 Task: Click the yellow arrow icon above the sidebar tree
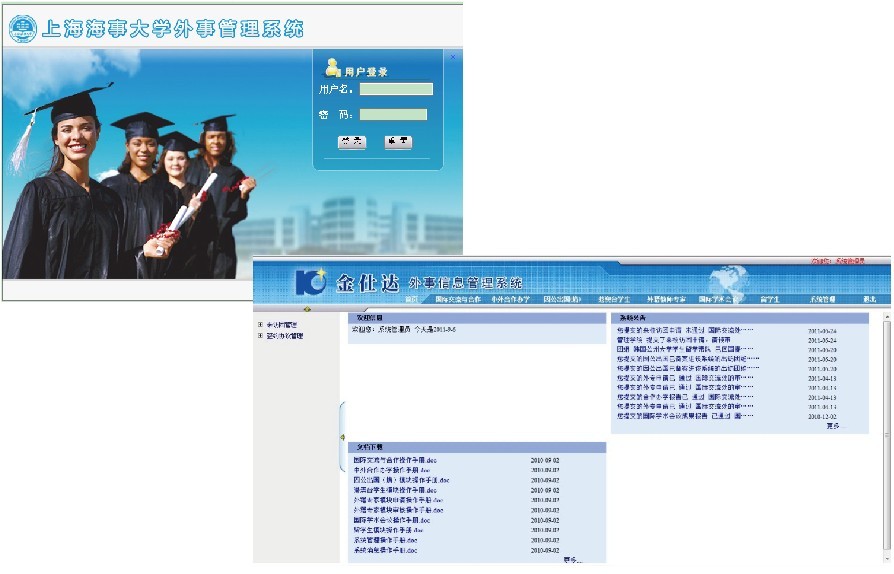306,308
